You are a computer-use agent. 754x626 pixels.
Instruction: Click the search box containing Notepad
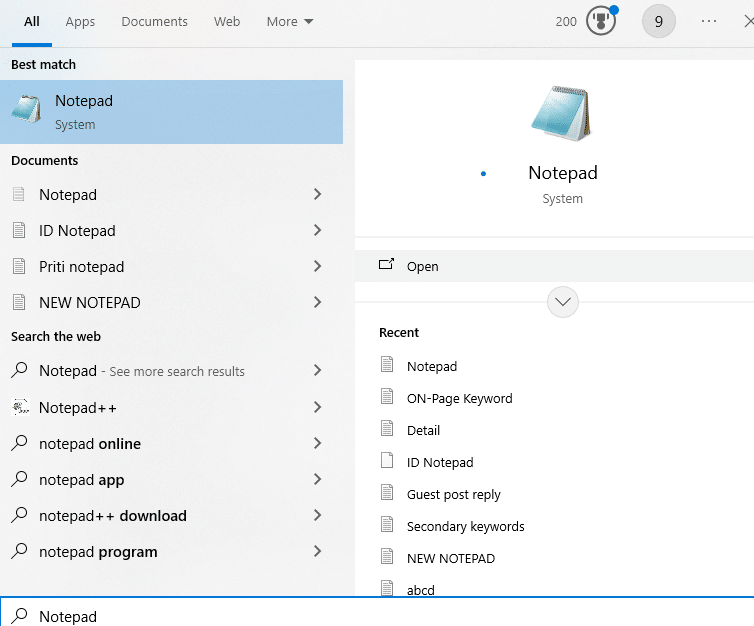(380, 616)
